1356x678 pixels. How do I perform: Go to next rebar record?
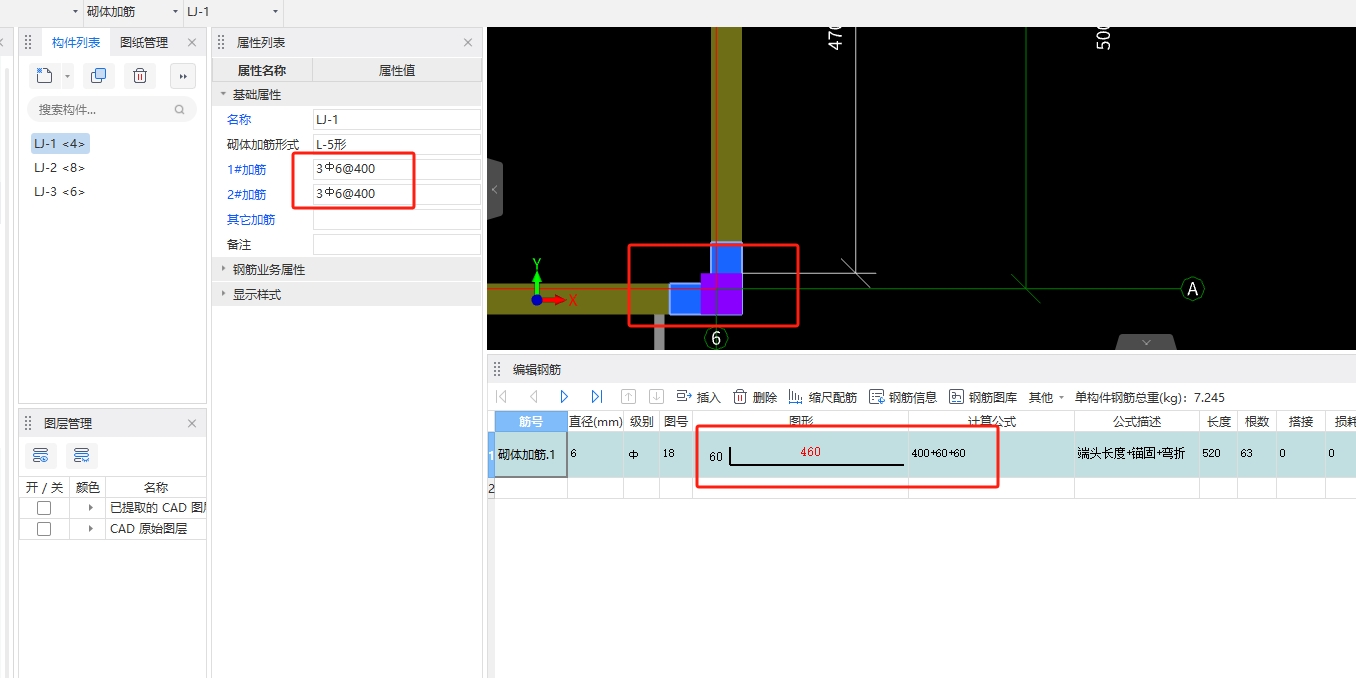[x=565, y=397]
